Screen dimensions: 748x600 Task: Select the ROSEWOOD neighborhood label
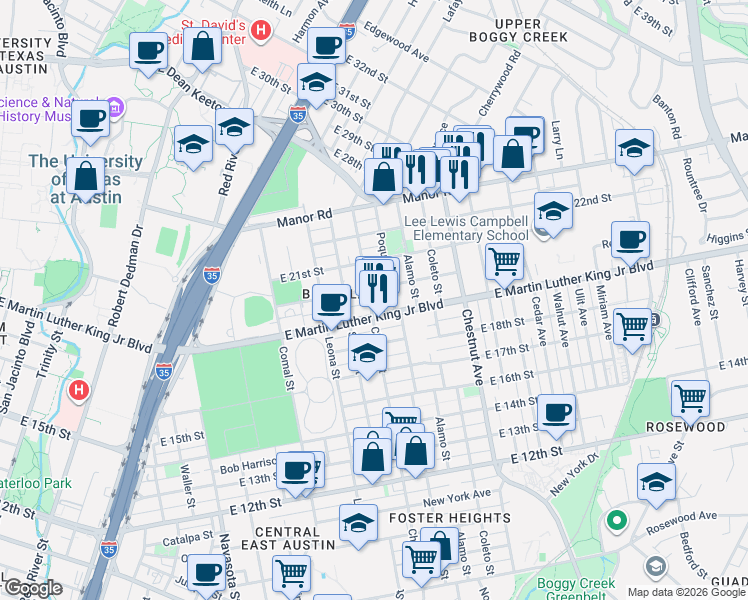click(686, 427)
